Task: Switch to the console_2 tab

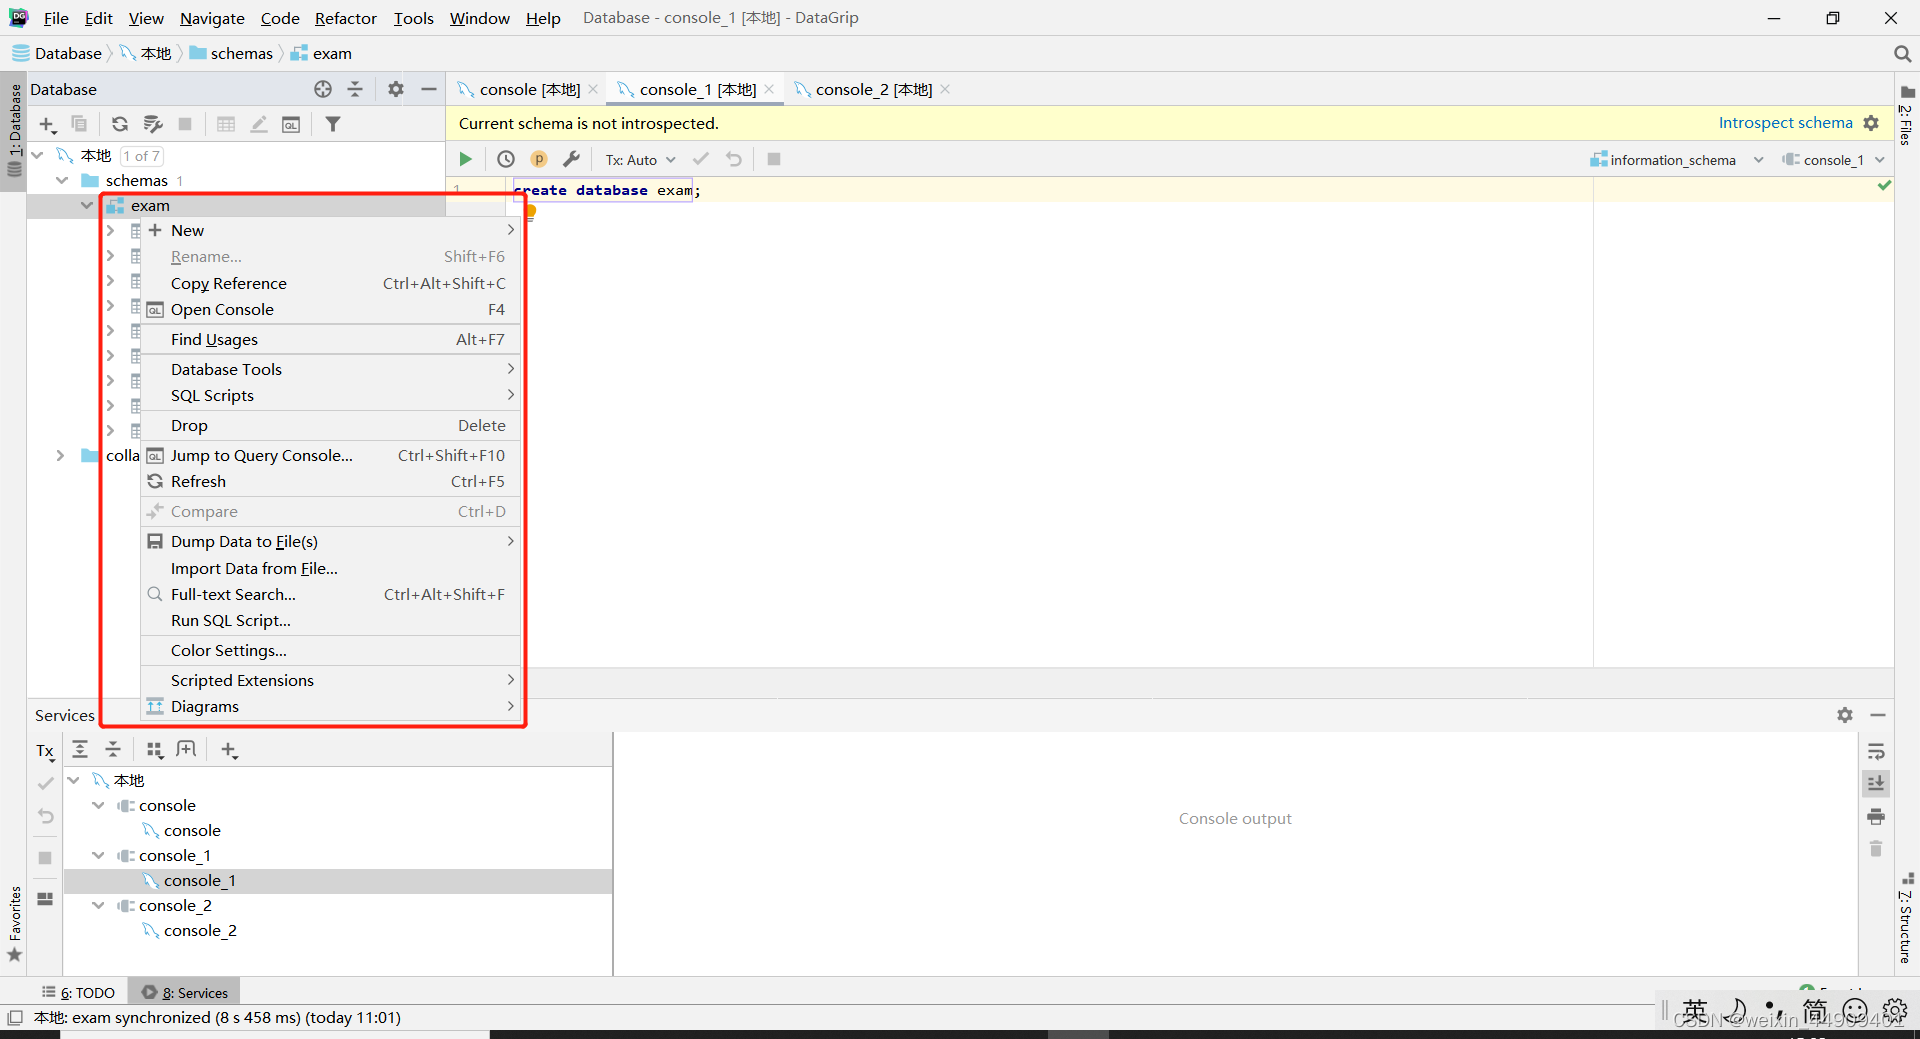Action: pos(864,89)
